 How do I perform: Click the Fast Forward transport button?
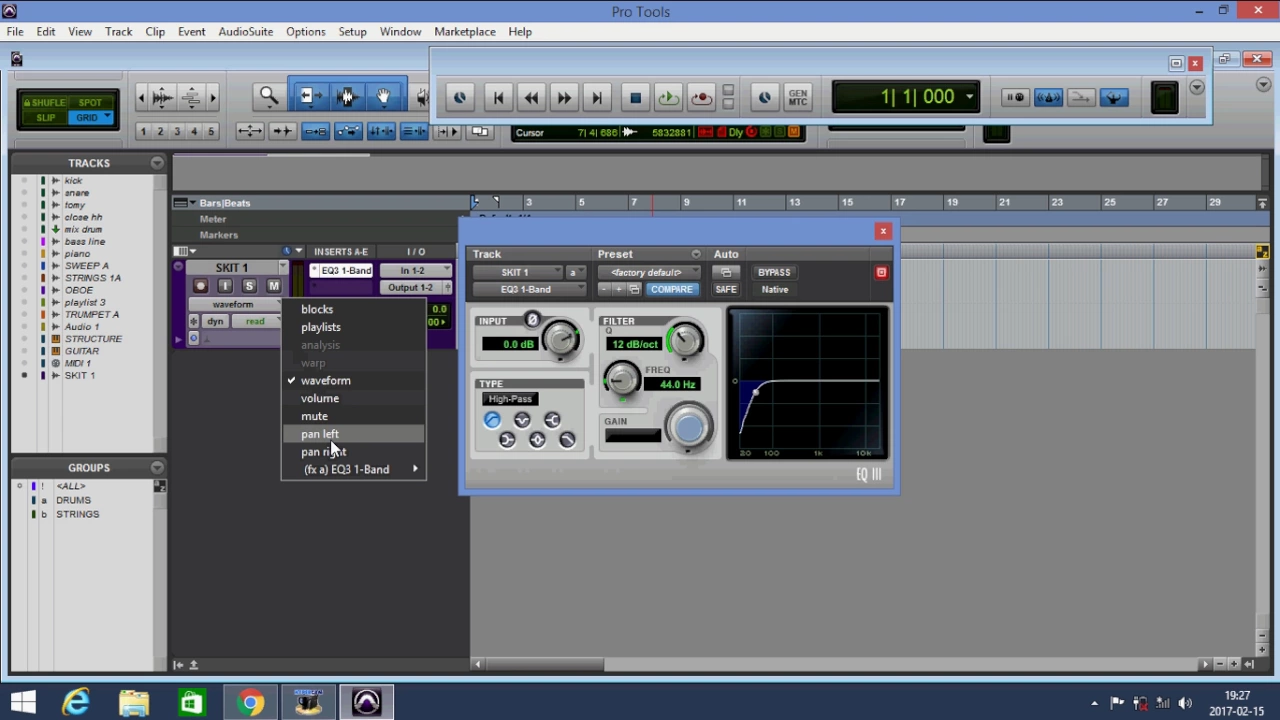tap(564, 97)
